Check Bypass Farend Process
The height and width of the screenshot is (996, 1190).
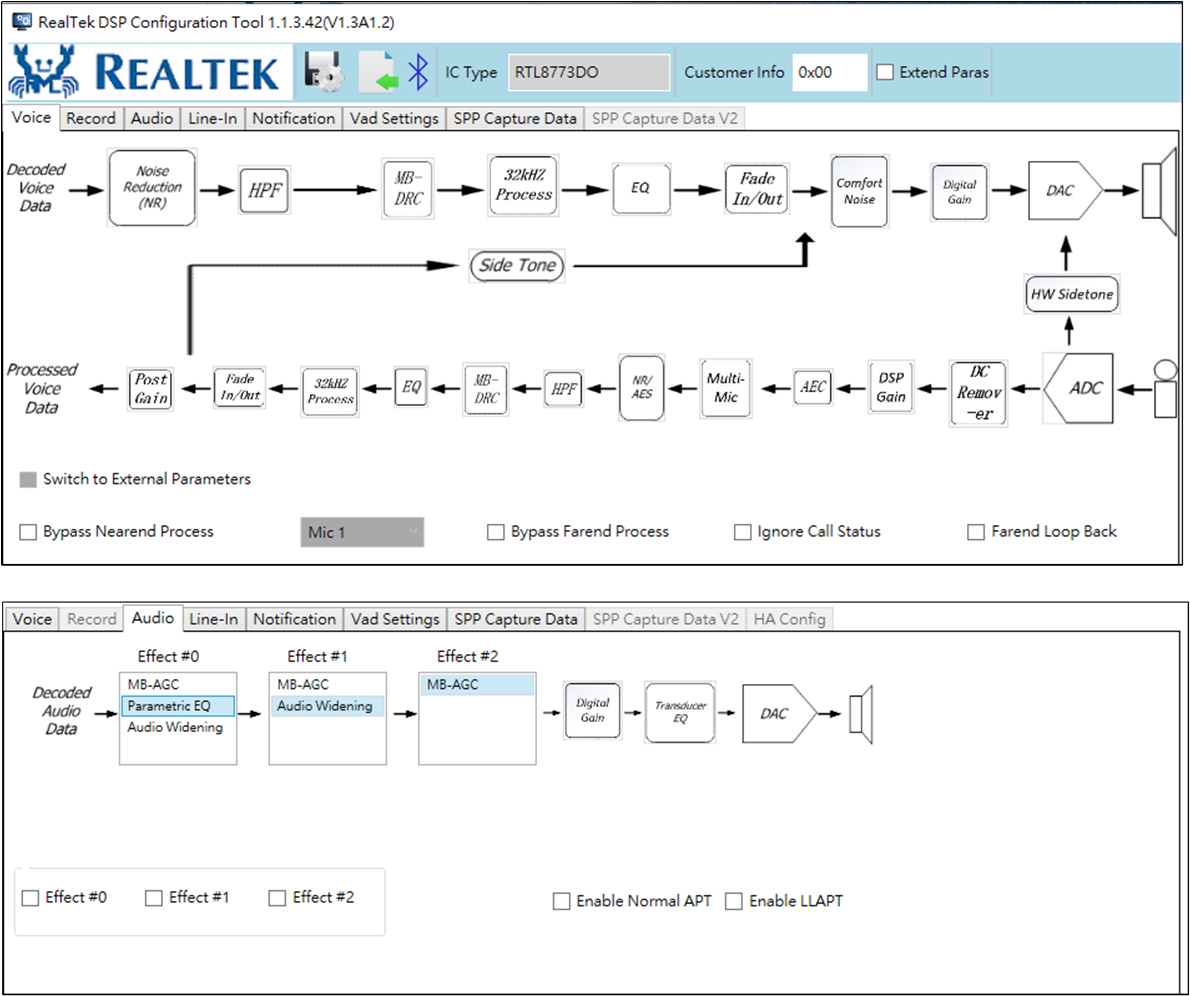(x=496, y=532)
